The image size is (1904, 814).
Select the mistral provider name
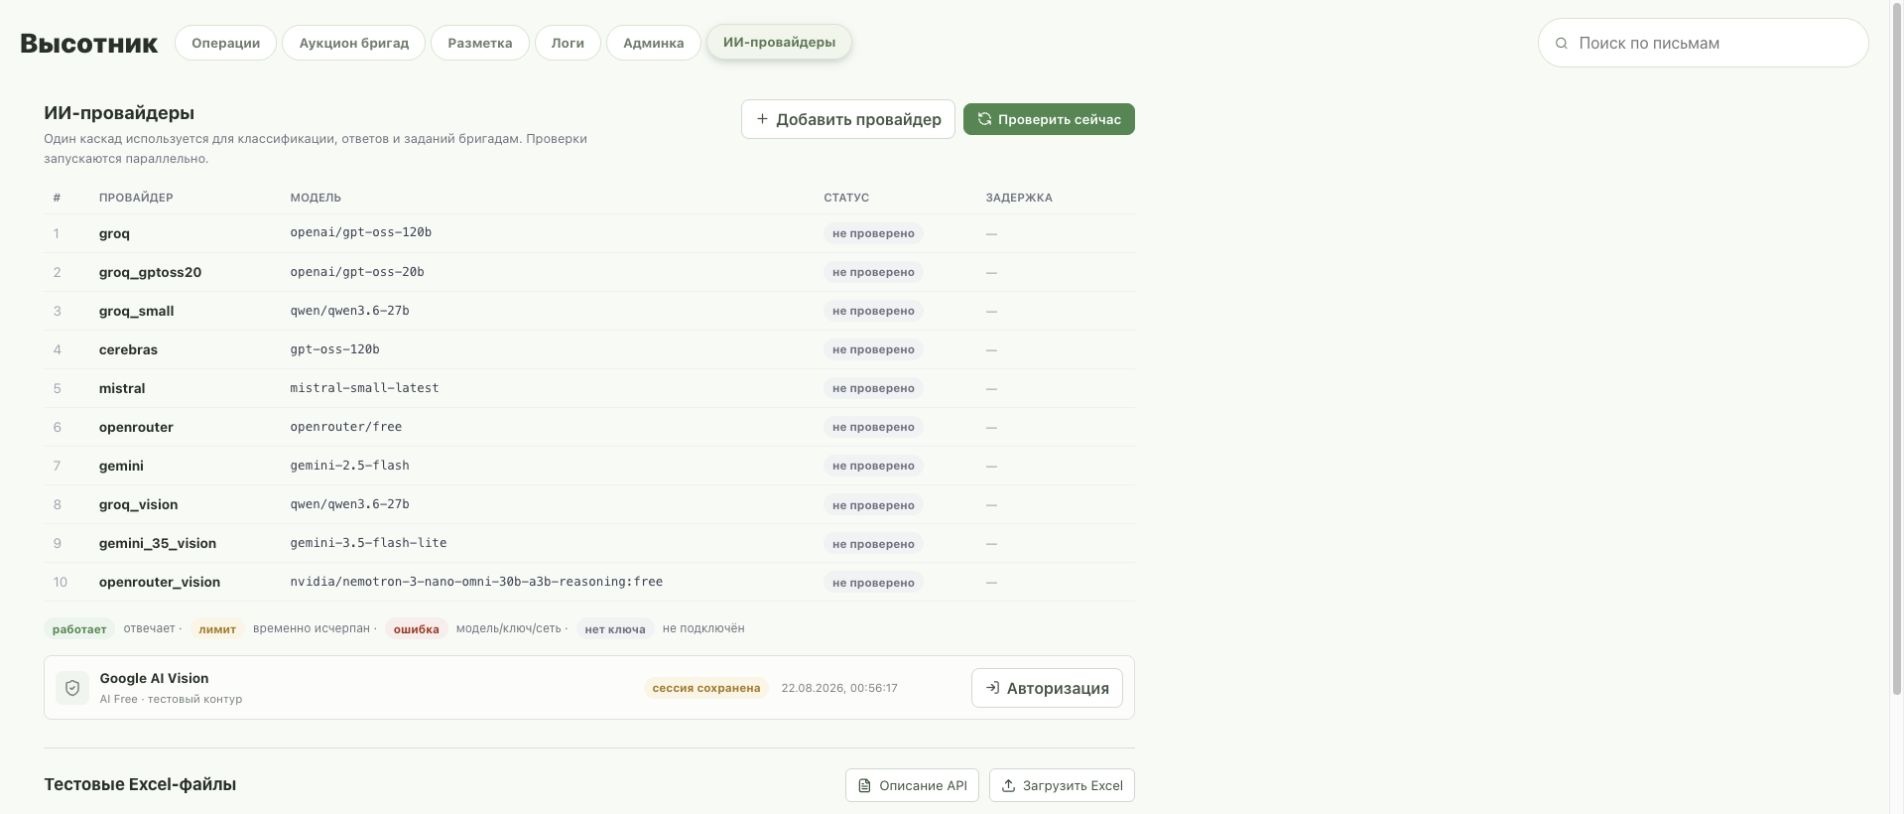(122, 388)
